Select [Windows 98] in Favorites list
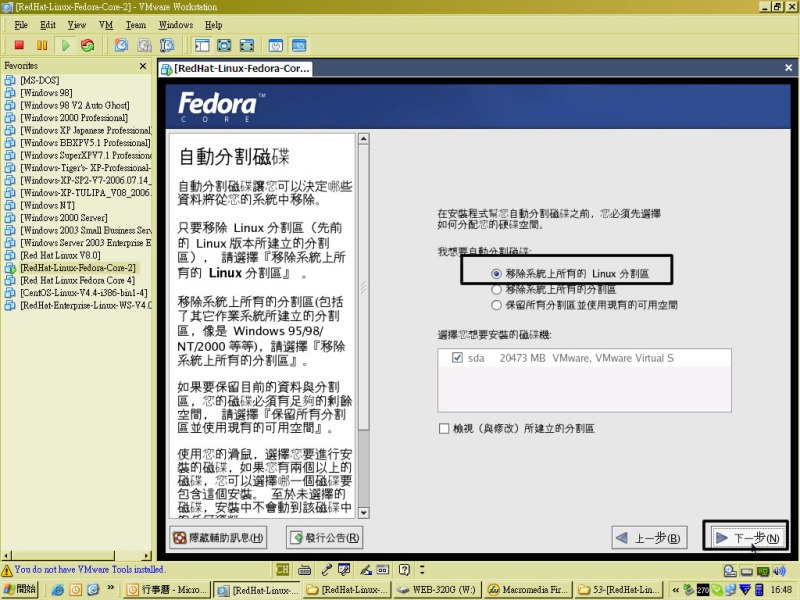Image resolution: width=800 pixels, height=600 pixels. (46, 93)
